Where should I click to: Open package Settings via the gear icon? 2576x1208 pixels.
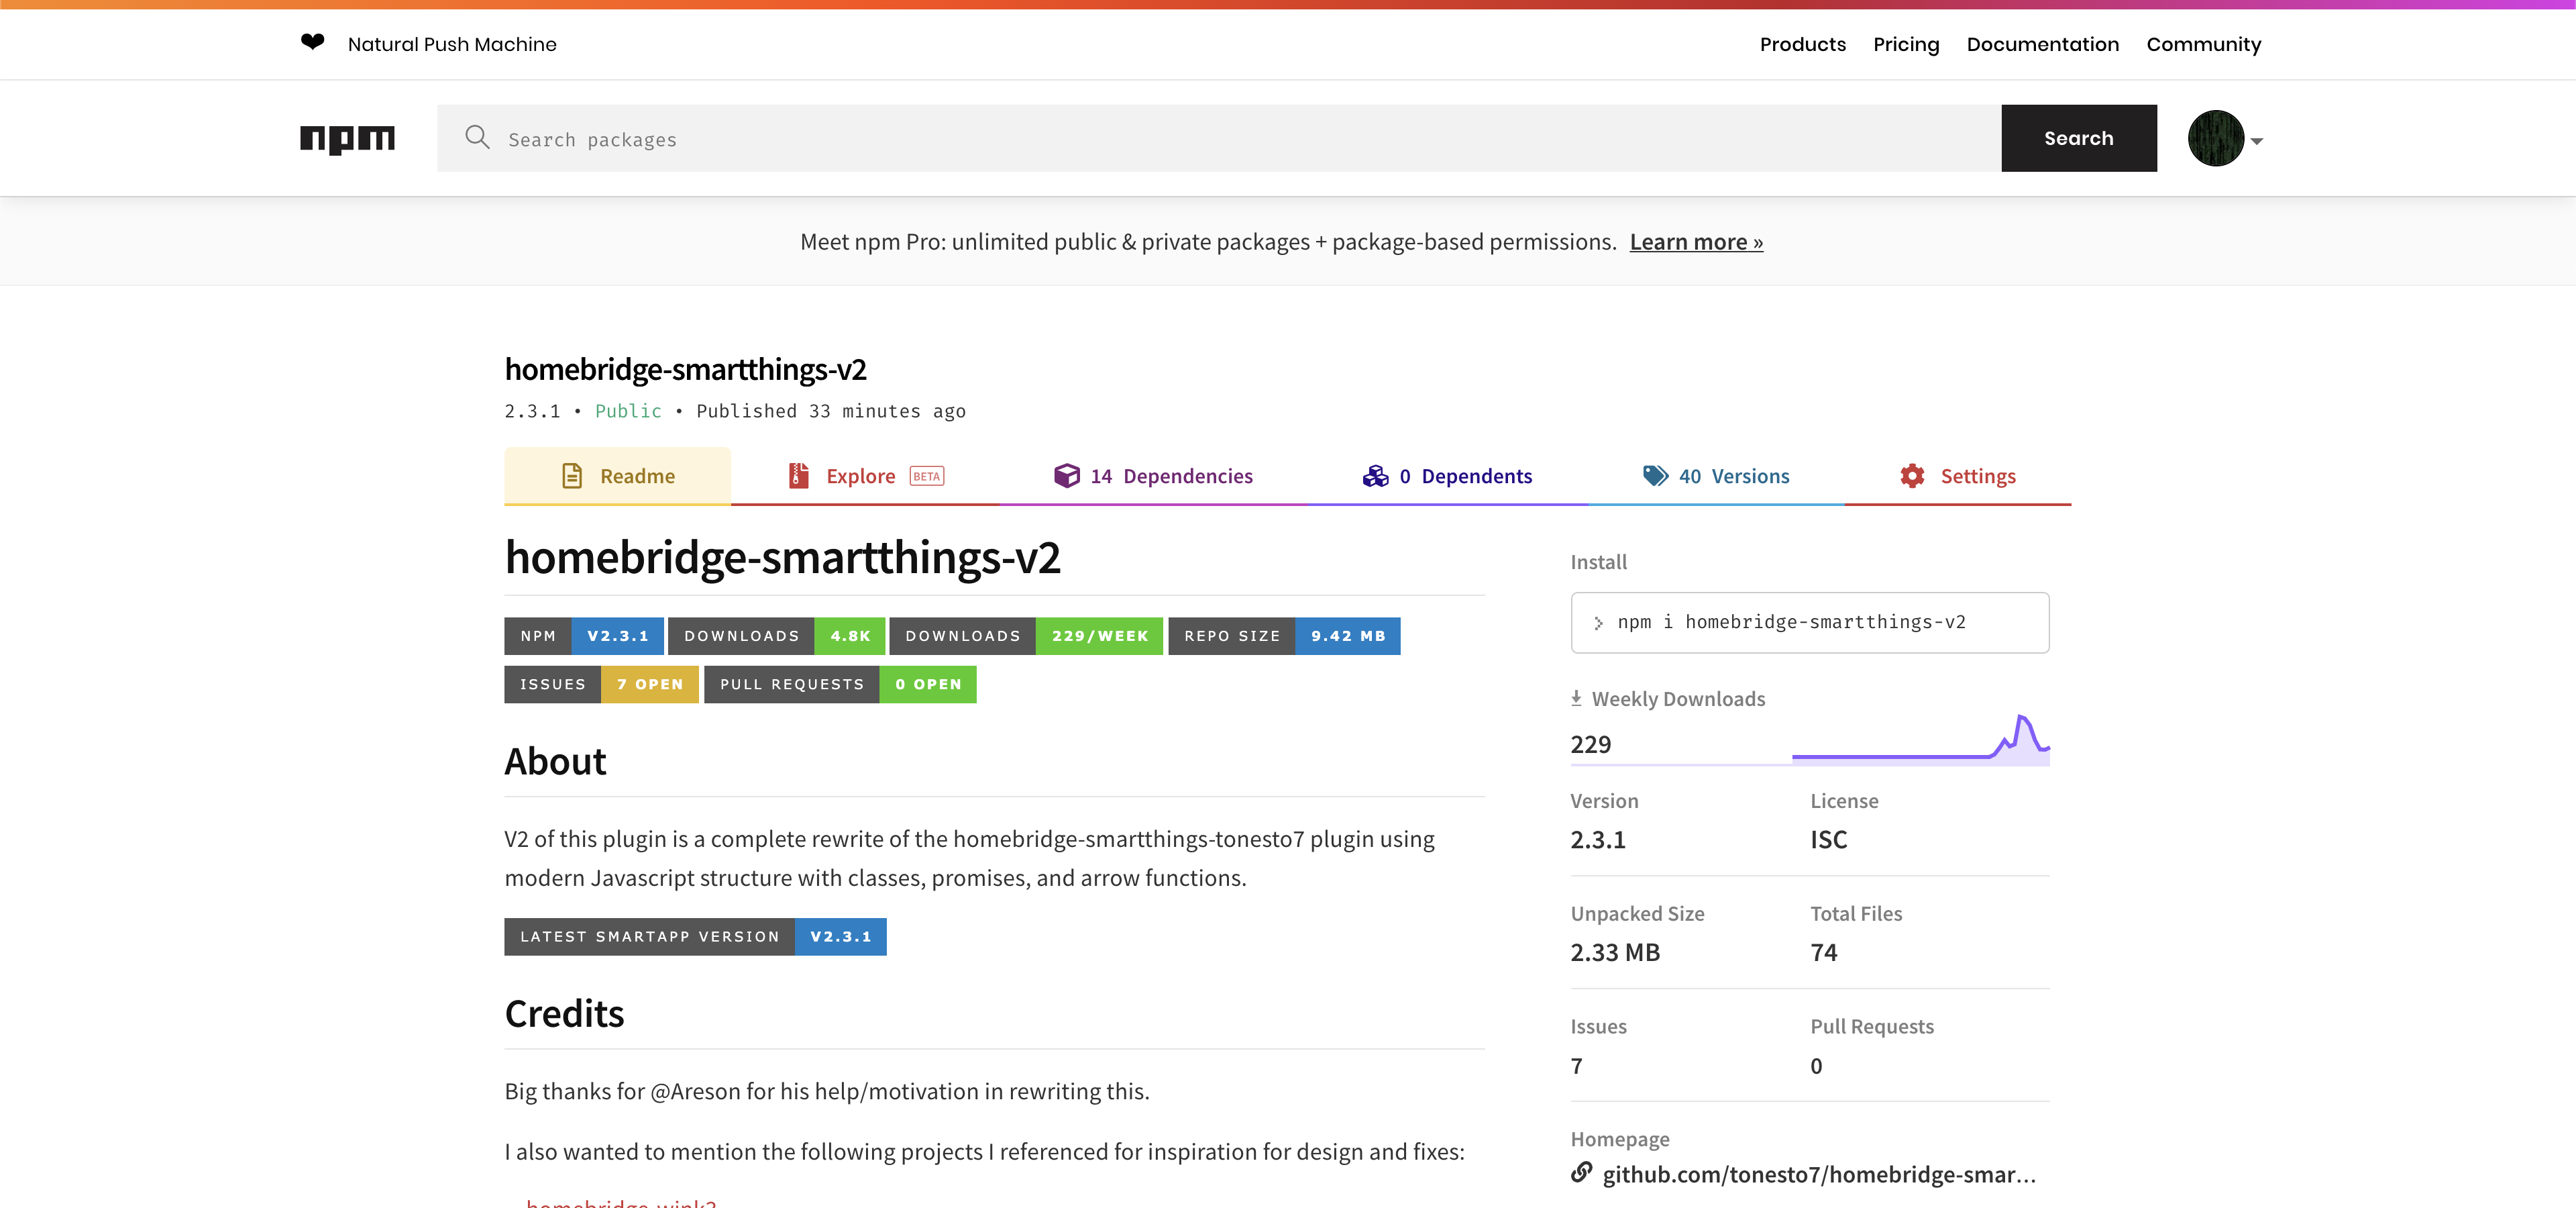[x=1912, y=476]
